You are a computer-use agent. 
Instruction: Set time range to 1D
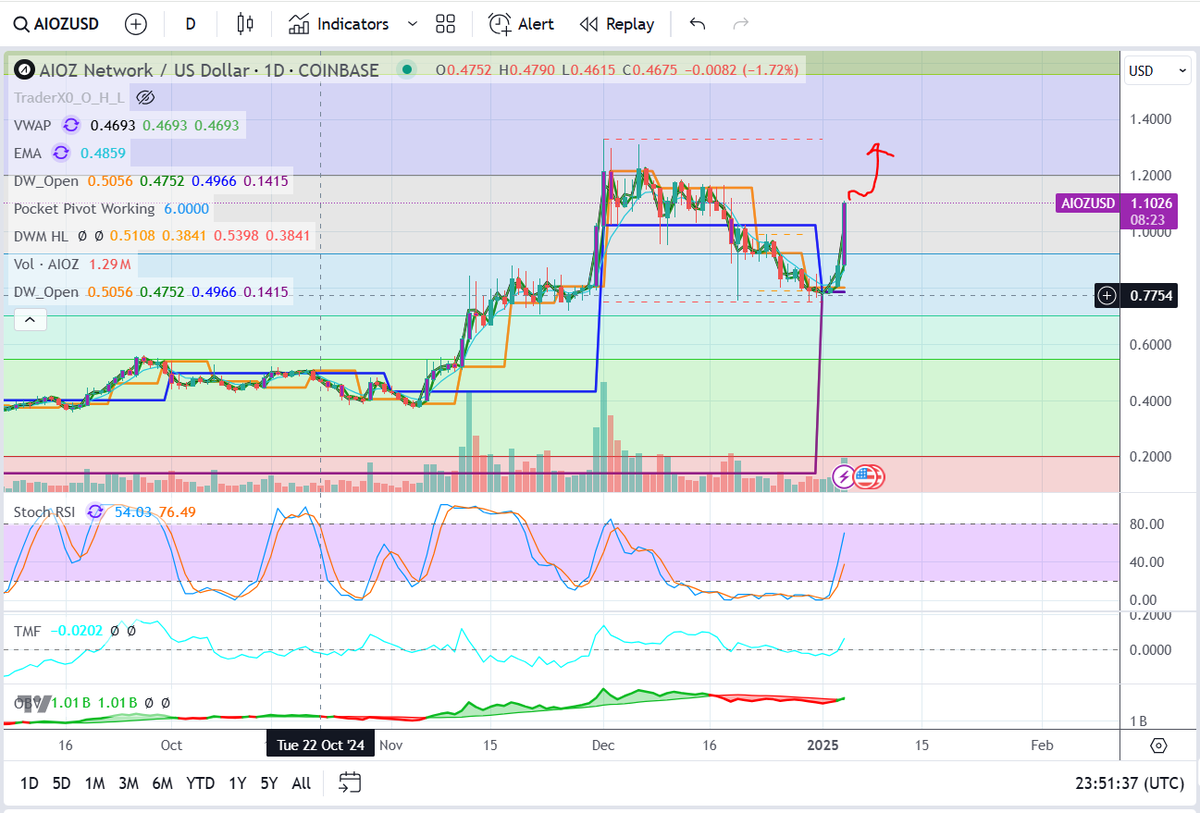click(30, 783)
